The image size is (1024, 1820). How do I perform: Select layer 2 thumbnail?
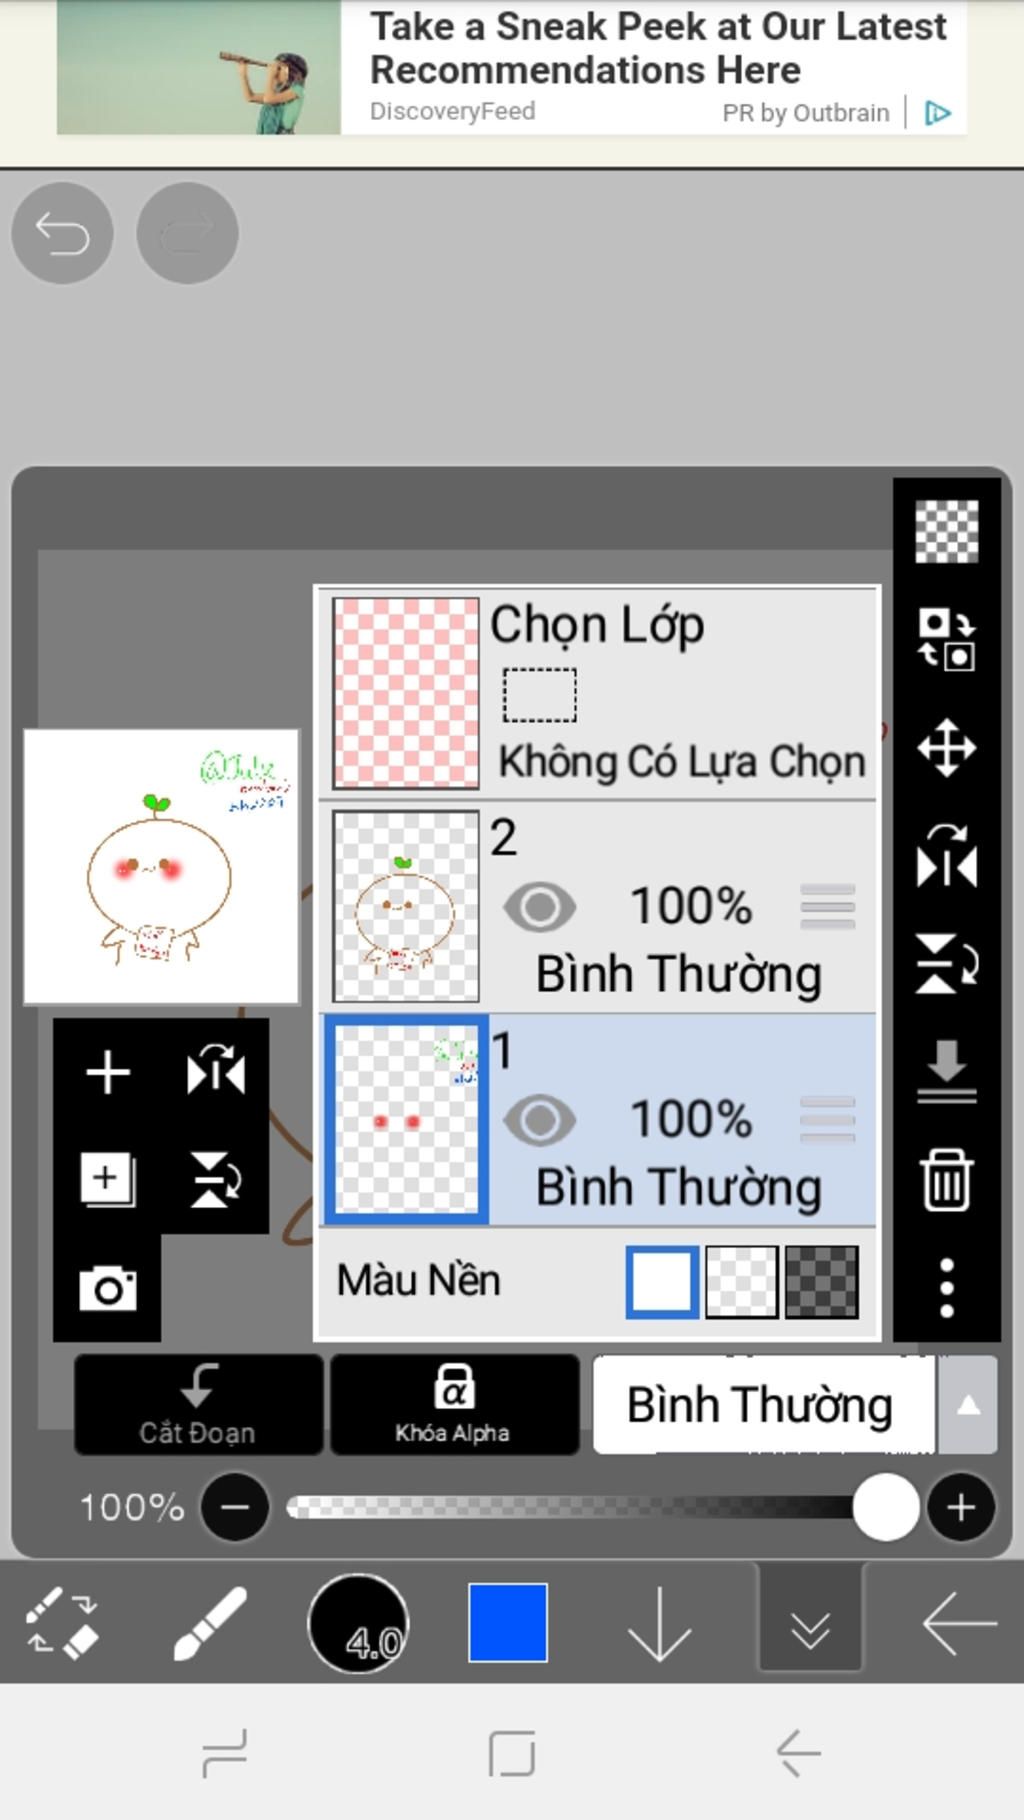tap(405, 906)
